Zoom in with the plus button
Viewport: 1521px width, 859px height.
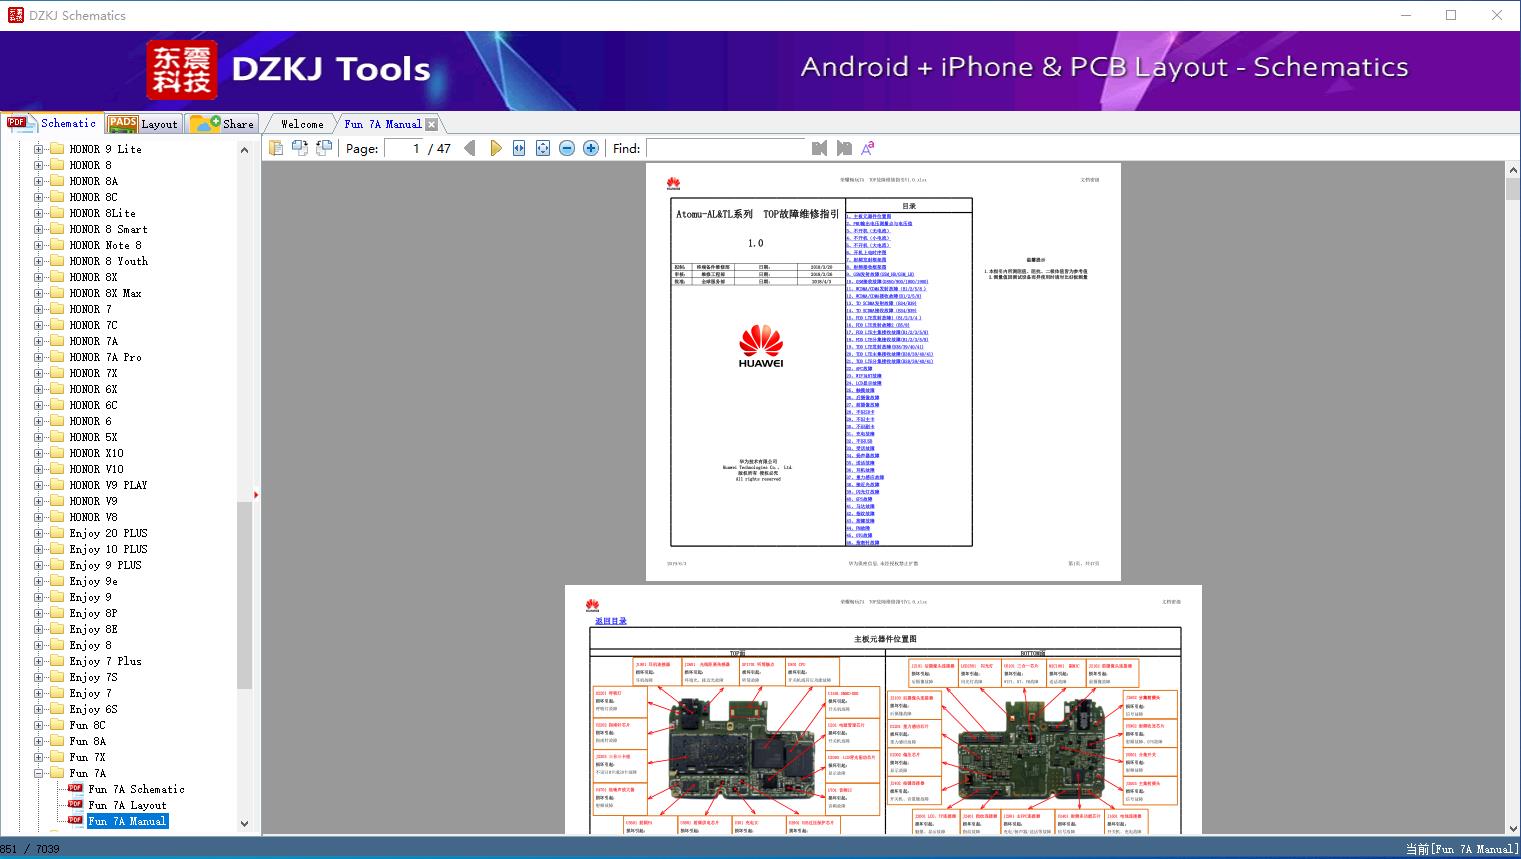click(x=591, y=148)
